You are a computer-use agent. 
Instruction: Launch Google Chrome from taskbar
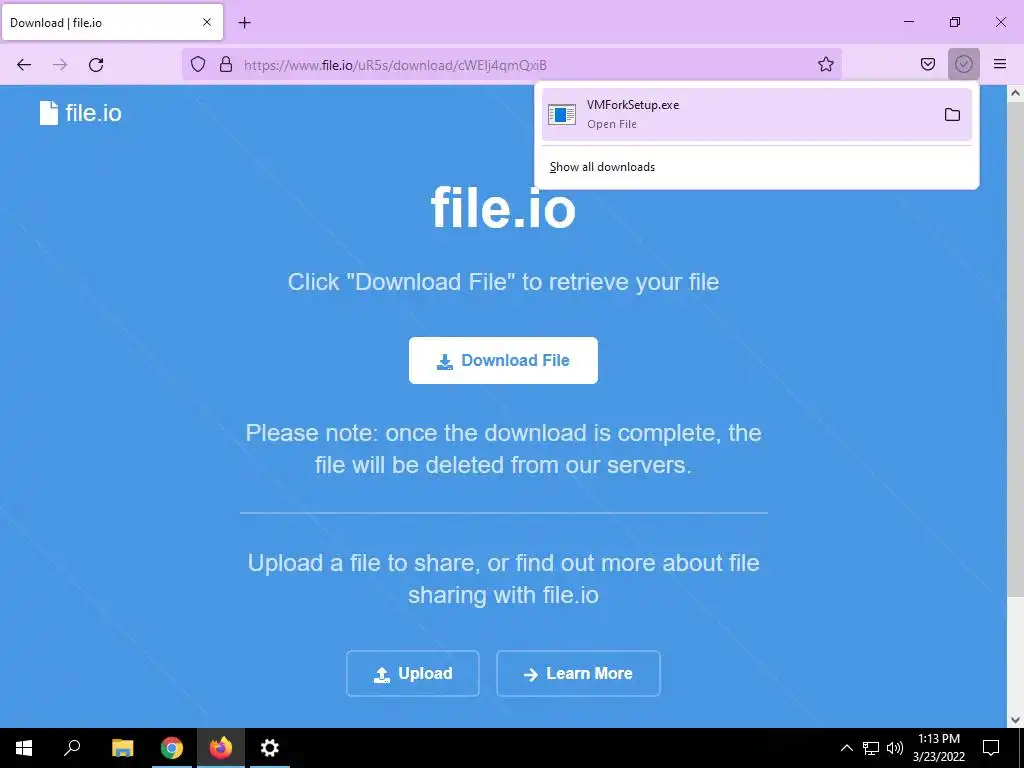pos(172,748)
